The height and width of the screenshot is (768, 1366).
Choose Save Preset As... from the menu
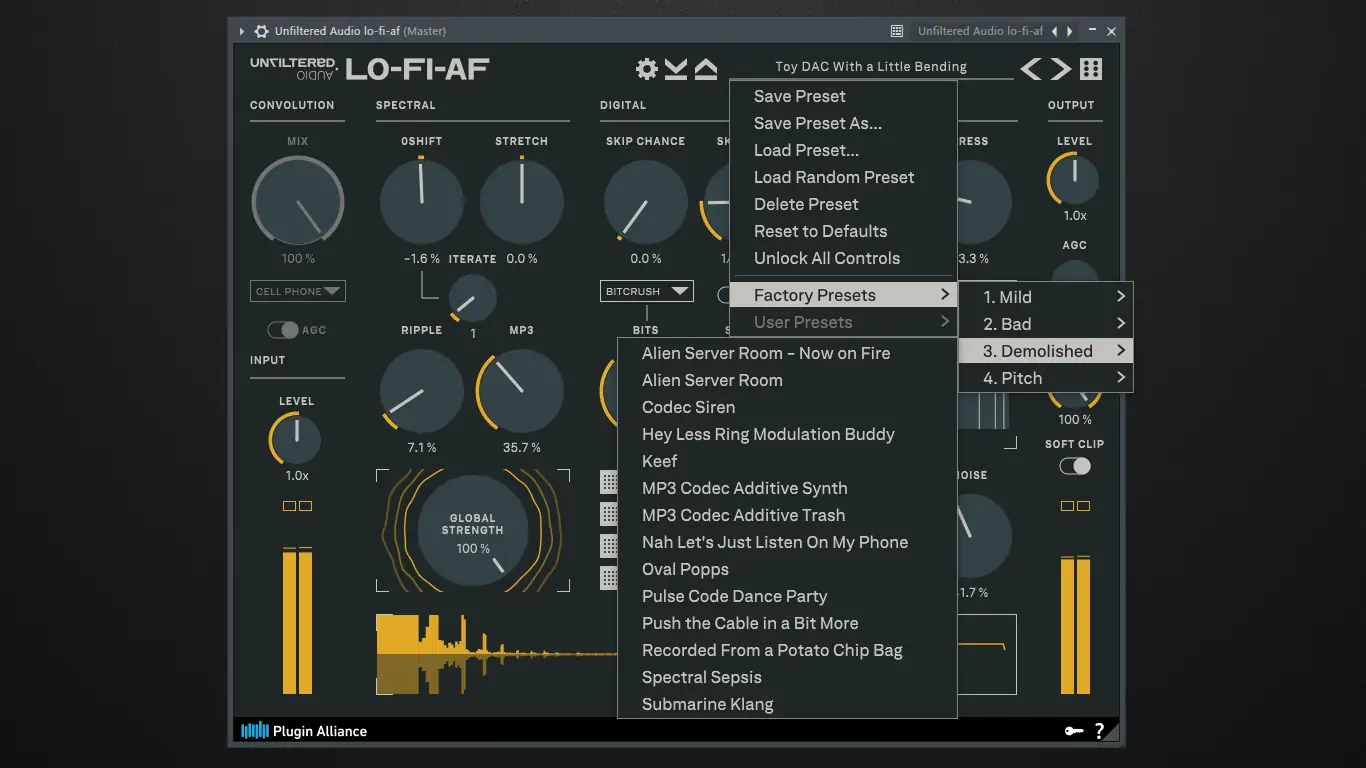(x=843, y=123)
